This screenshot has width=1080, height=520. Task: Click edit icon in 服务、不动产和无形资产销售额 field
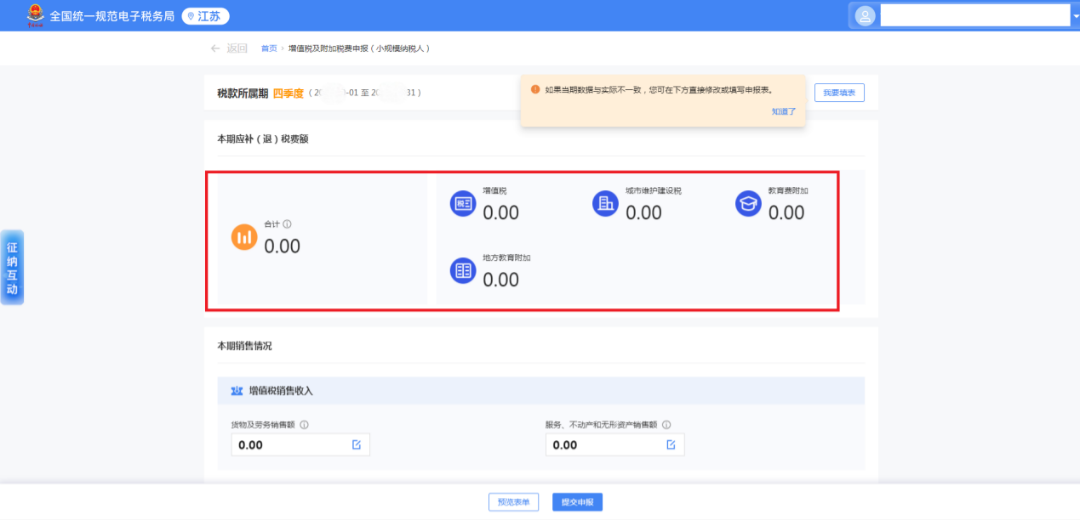point(671,445)
